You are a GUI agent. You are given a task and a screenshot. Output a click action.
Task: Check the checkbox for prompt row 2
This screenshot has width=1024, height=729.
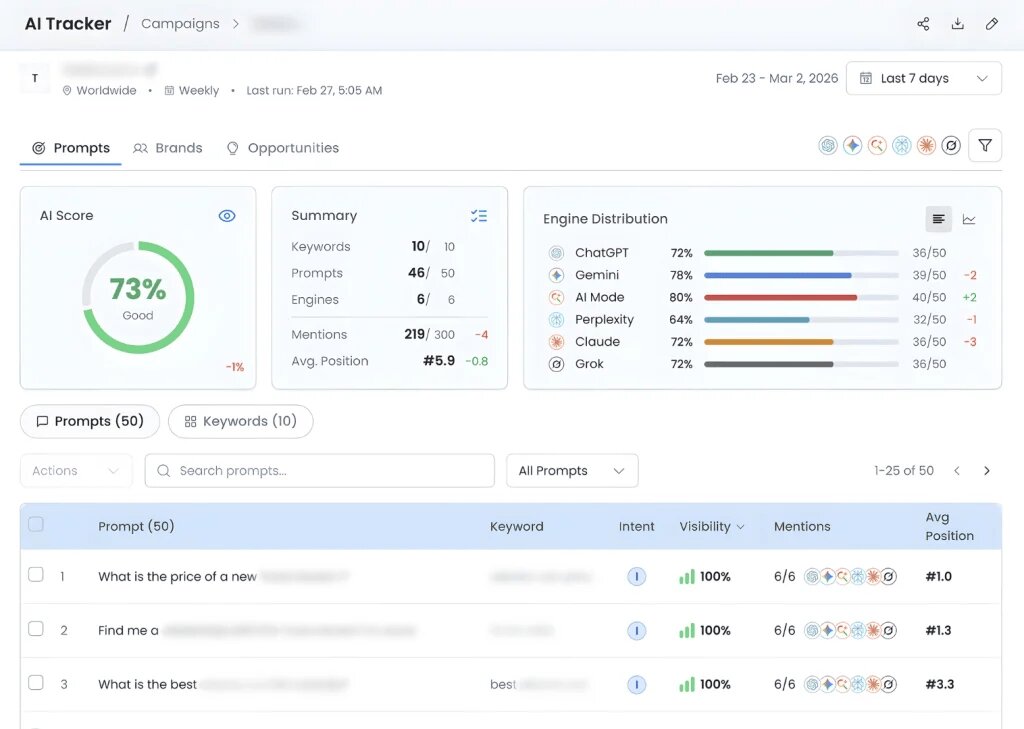(x=36, y=628)
